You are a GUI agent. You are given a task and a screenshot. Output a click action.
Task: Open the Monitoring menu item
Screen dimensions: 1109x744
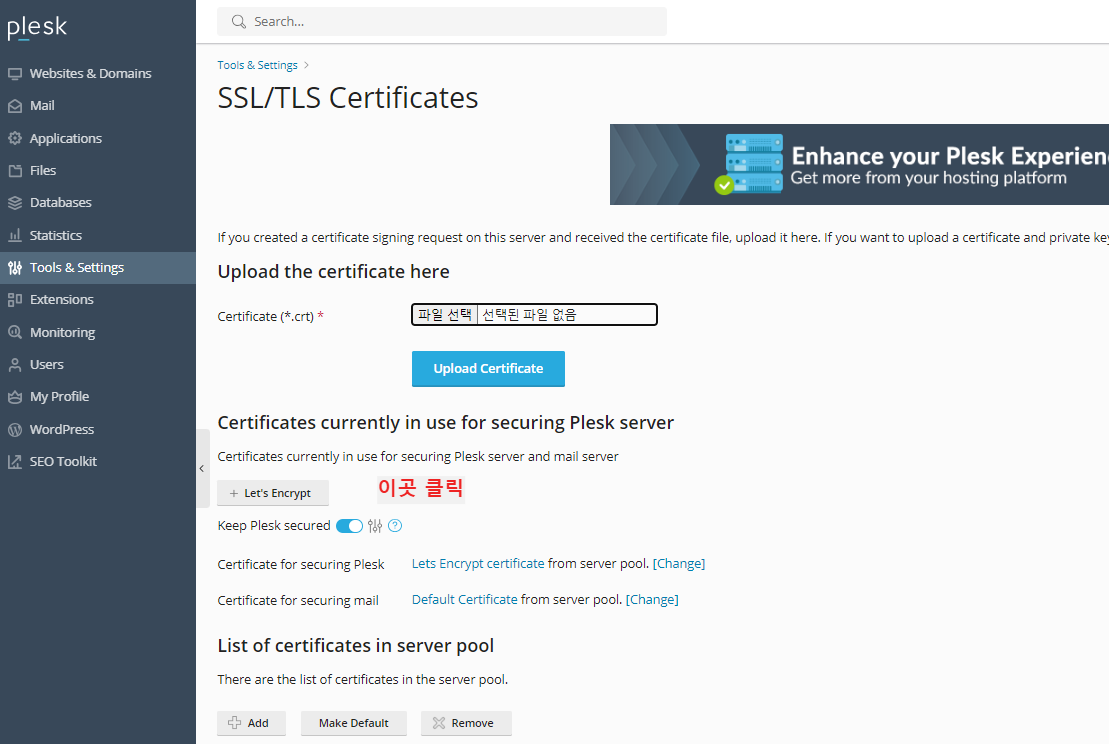coord(98,332)
